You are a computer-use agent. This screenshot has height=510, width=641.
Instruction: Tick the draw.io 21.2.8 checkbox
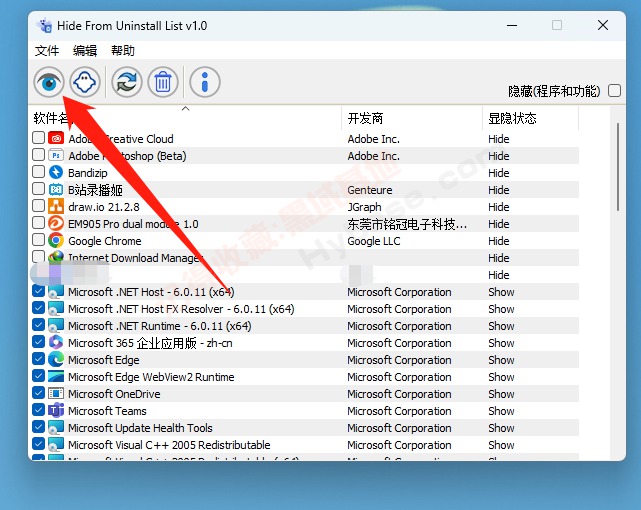(38, 206)
